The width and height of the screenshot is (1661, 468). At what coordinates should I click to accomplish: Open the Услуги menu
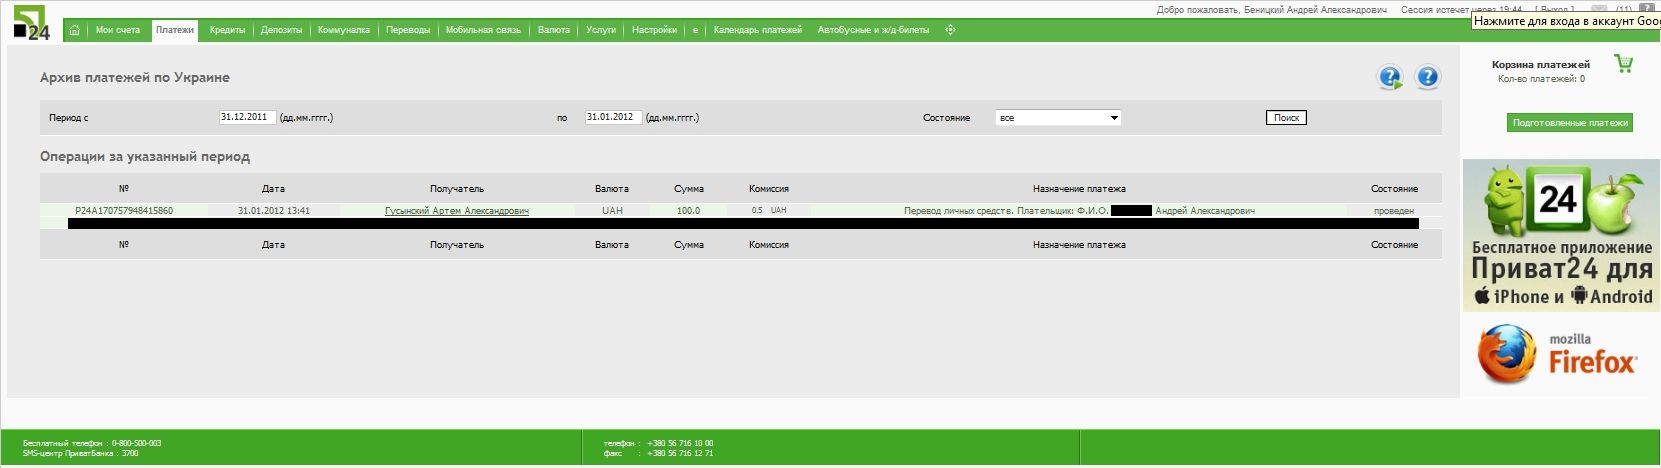click(601, 30)
